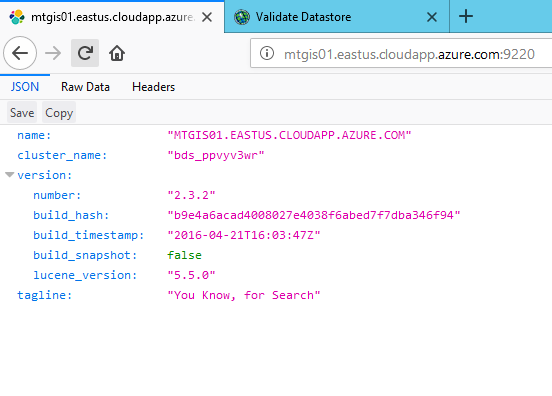Select the version key label

click(x=45, y=175)
